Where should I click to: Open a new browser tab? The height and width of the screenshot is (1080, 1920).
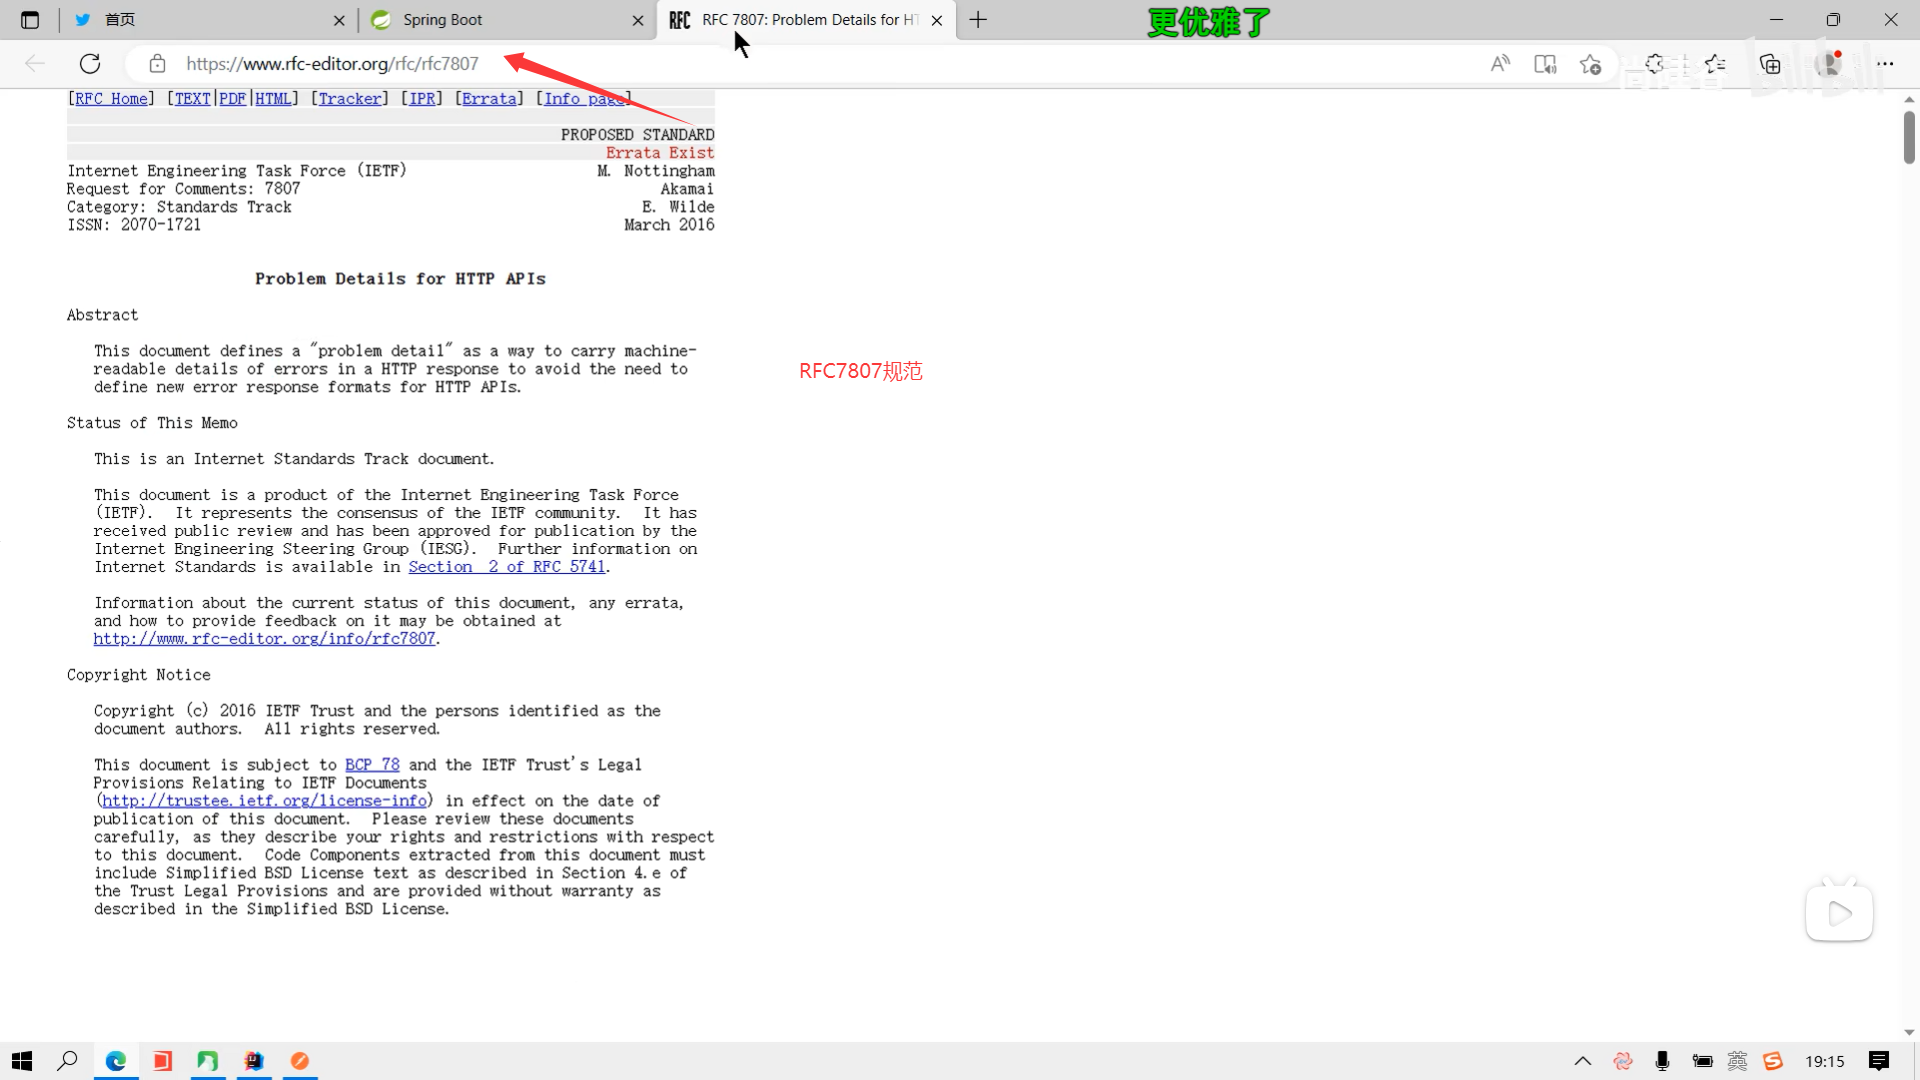(x=978, y=20)
